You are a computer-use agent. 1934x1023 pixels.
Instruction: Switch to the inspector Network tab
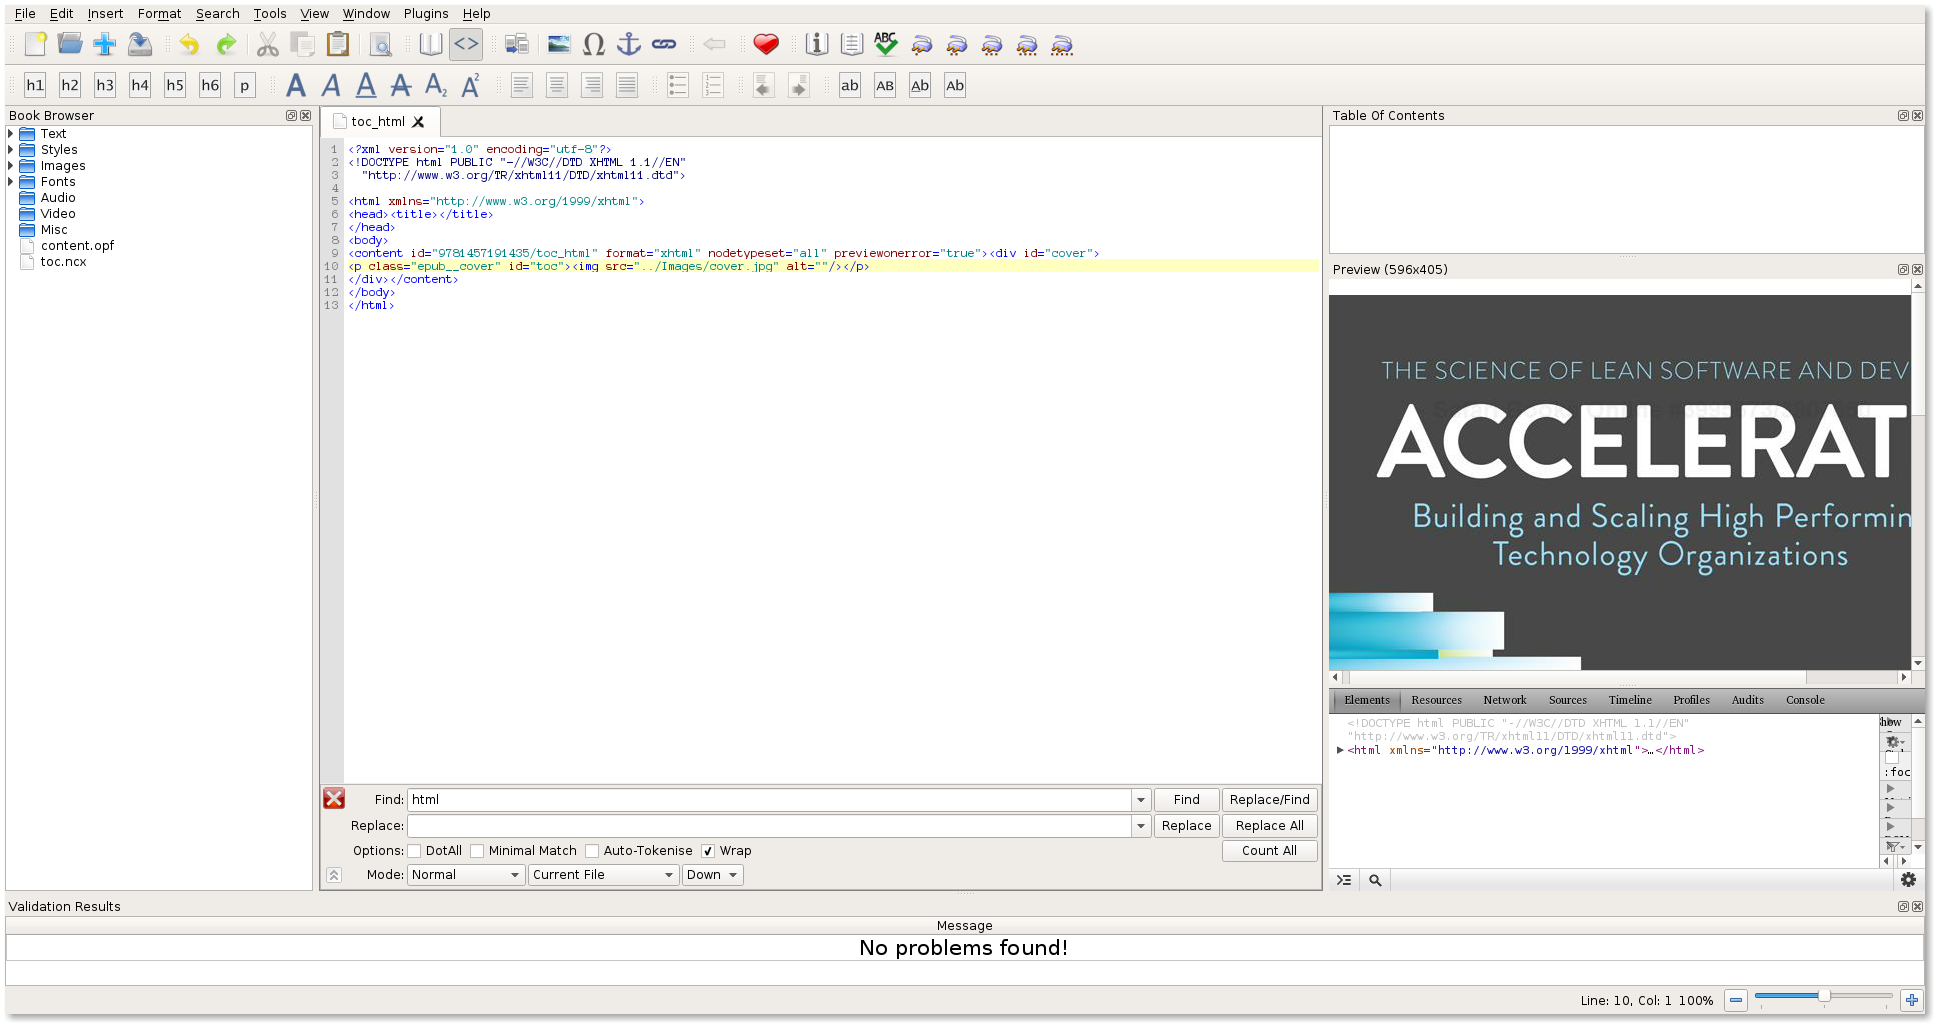pos(1504,700)
